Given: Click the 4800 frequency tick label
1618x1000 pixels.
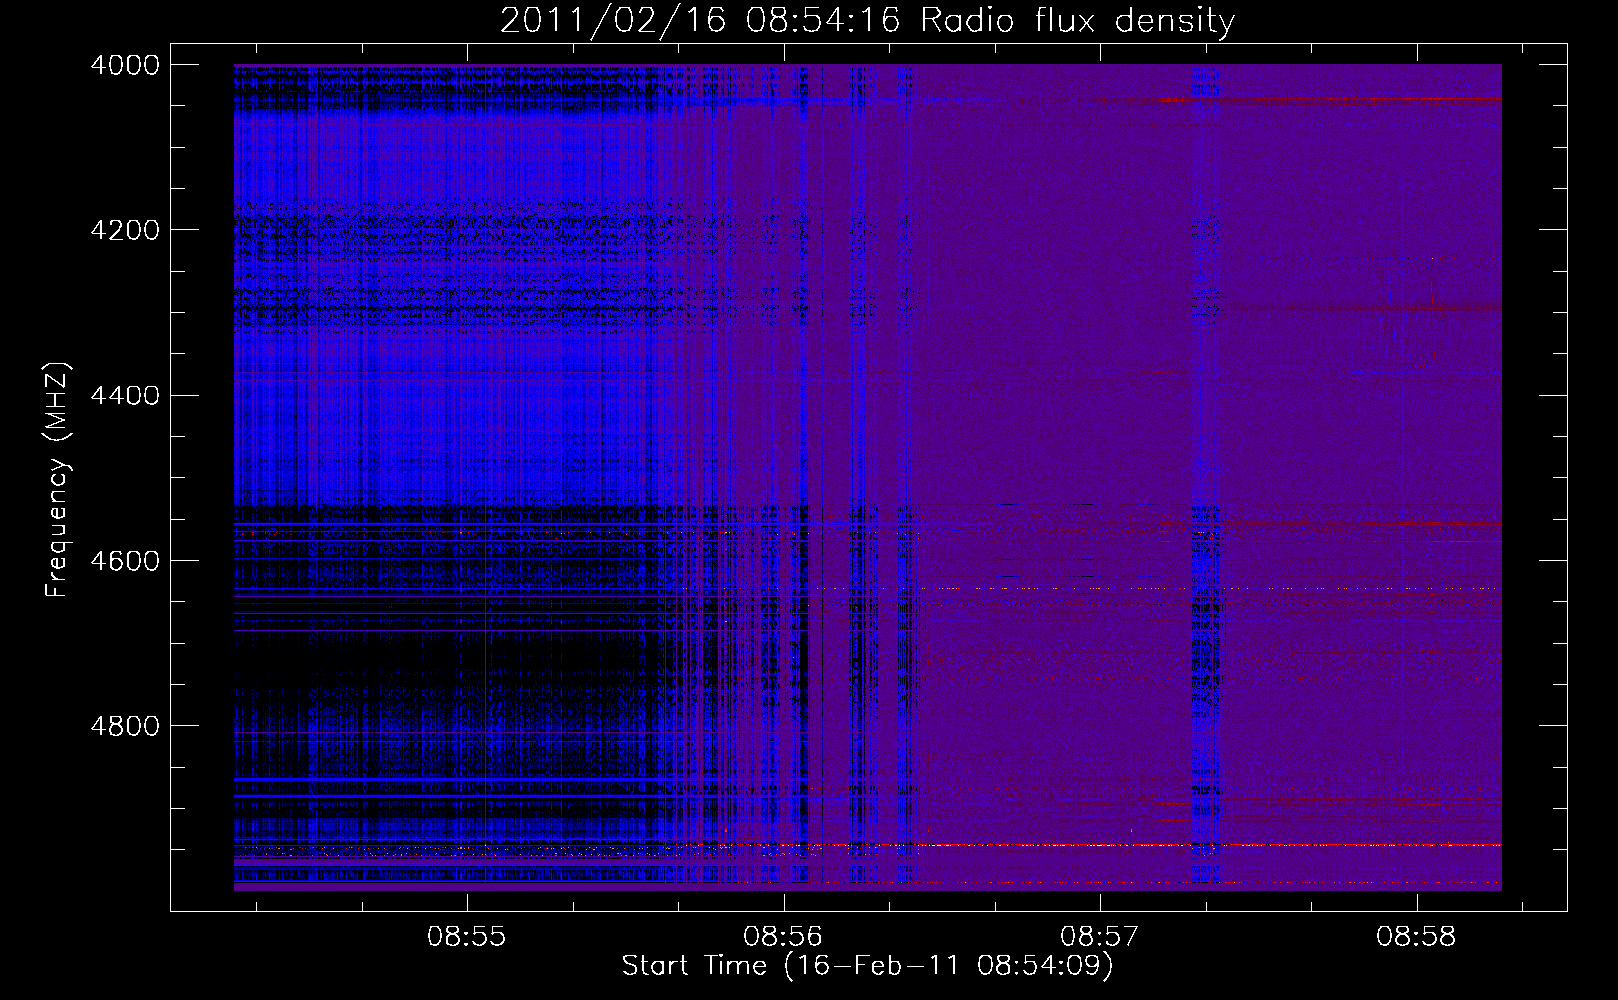Looking at the screenshot, I should [125, 725].
